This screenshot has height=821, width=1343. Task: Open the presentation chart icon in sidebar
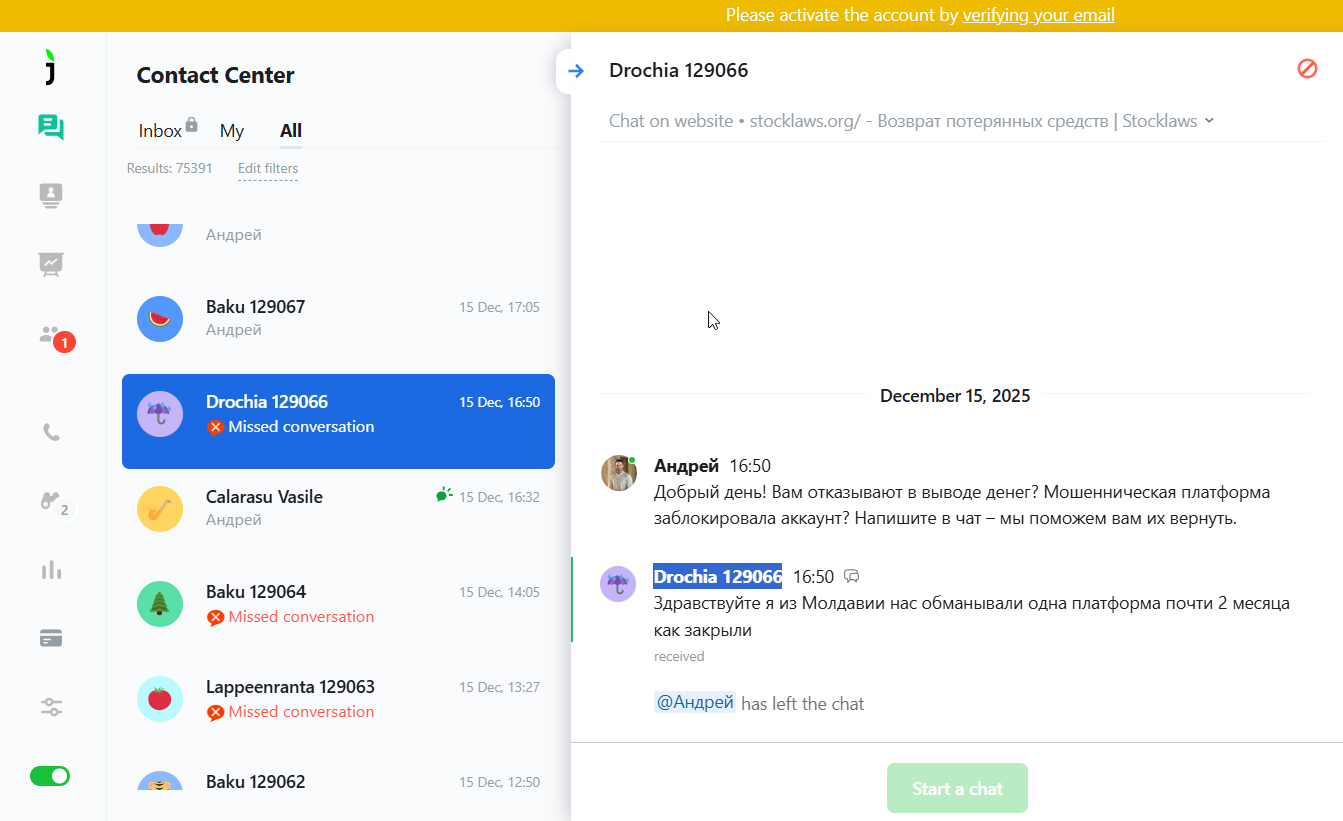coord(51,264)
